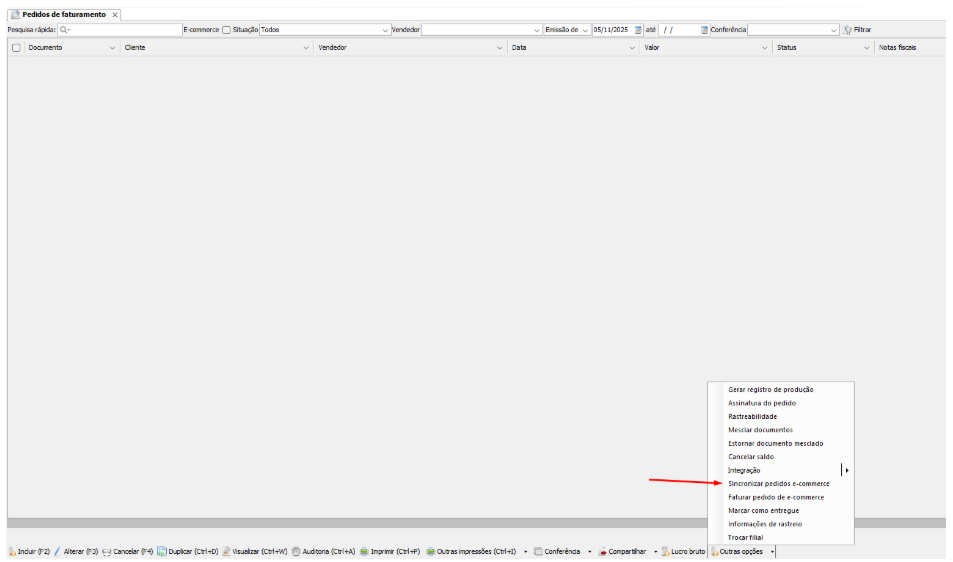Open the Conferência filter dropdown

click(834, 30)
